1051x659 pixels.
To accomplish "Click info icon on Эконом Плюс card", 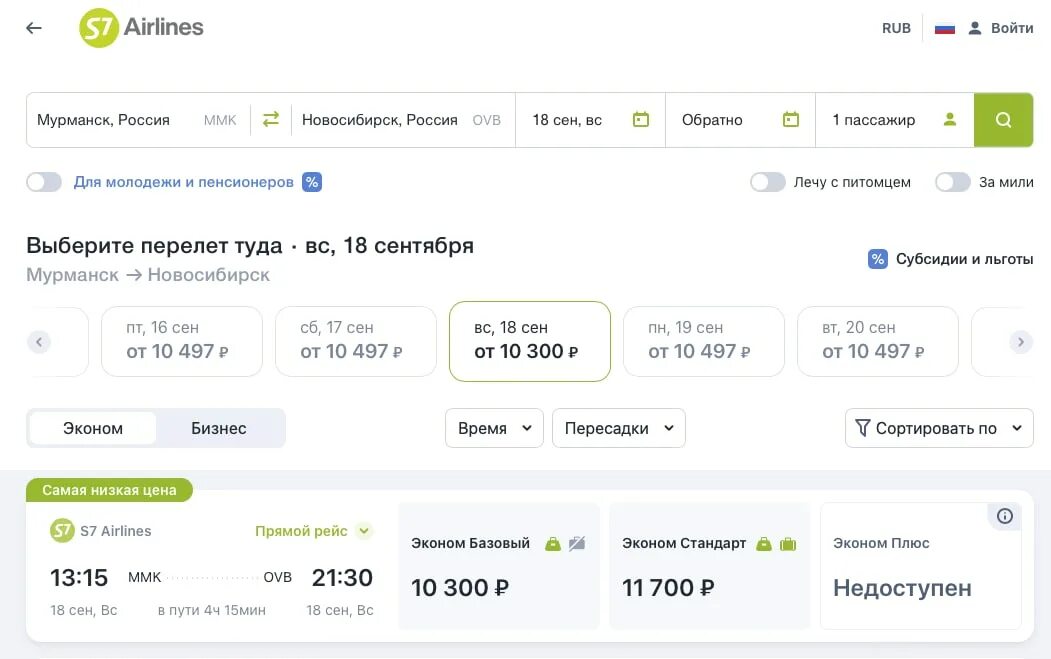I will click(1005, 516).
